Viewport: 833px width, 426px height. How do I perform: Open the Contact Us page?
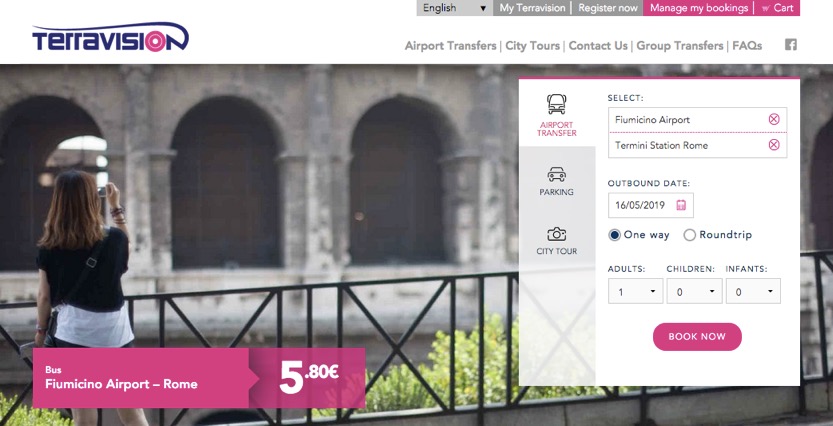(598, 46)
